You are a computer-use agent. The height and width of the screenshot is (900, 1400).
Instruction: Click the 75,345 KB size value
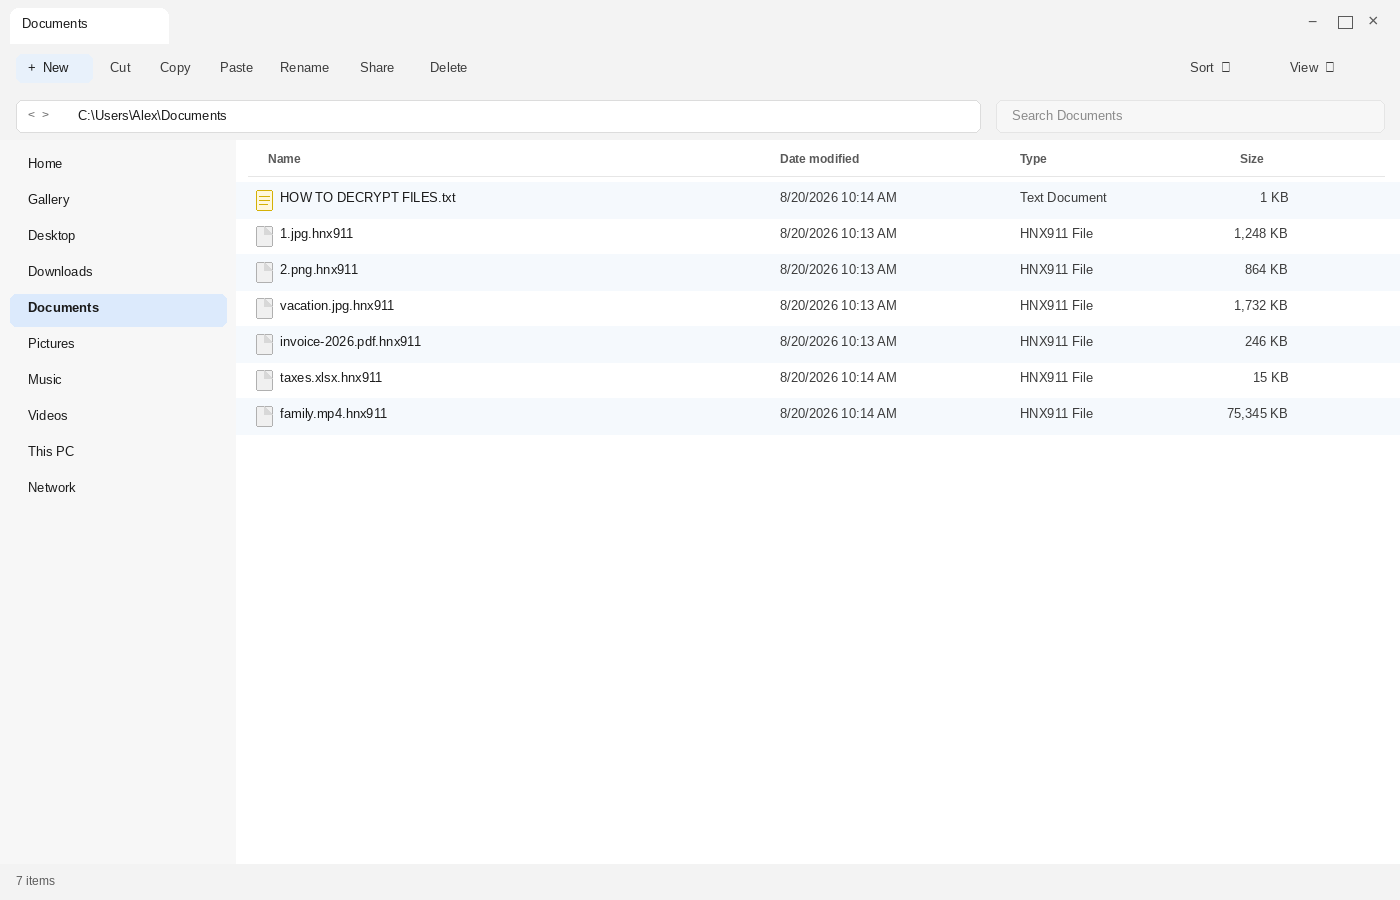pyautogui.click(x=1257, y=414)
